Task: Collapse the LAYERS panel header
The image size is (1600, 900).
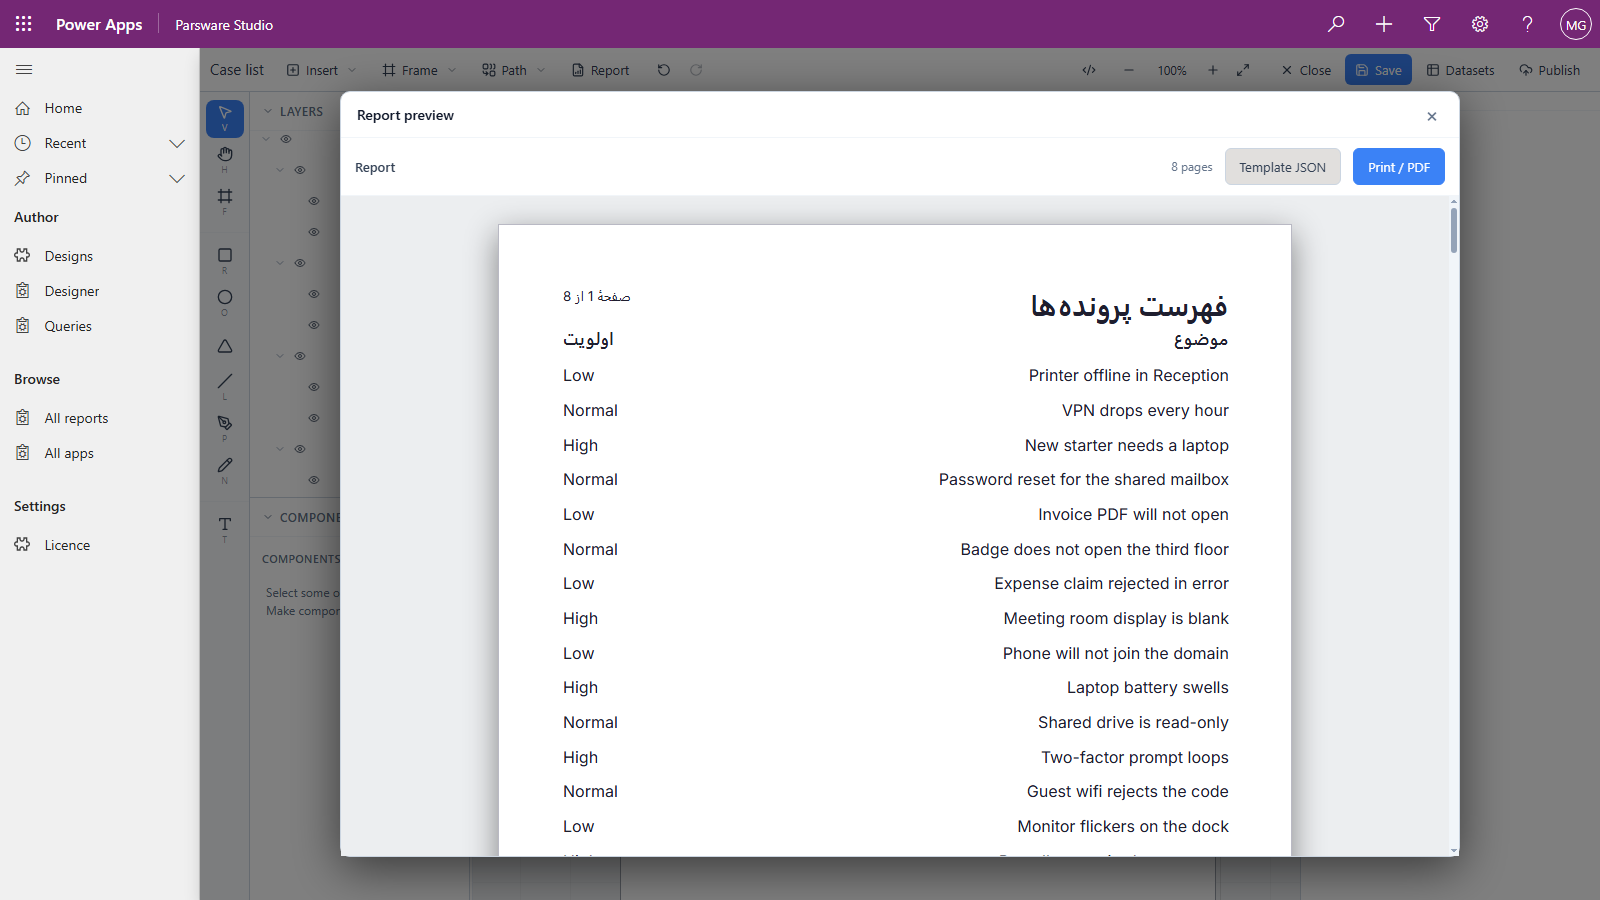Action: pos(293,112)
